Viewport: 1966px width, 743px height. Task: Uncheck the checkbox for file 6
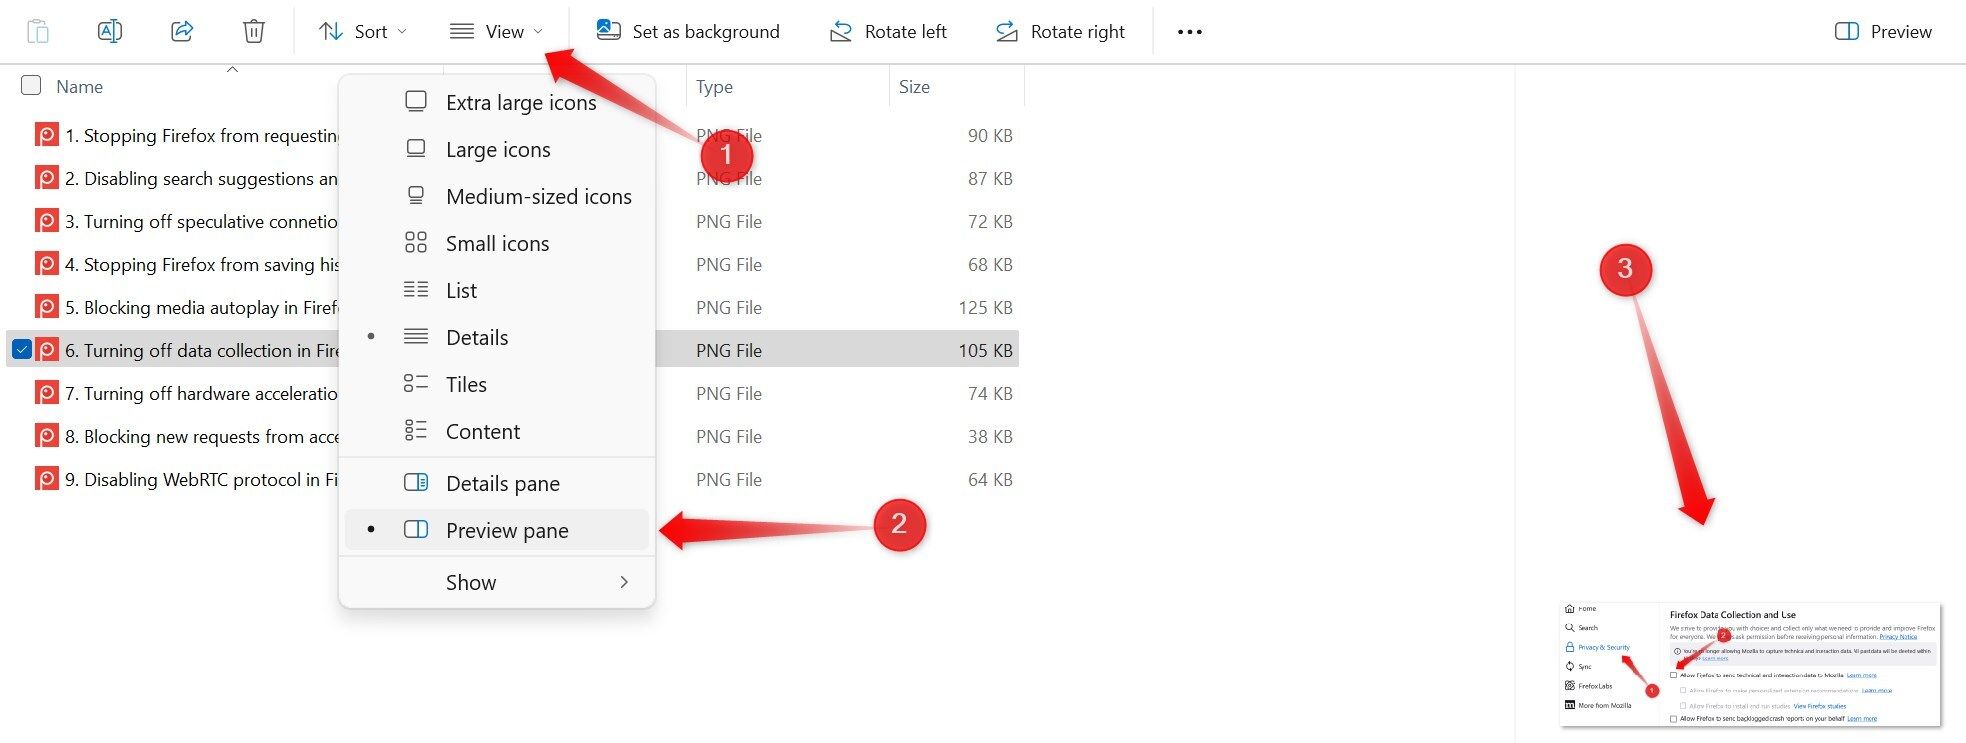click(21, 350)
